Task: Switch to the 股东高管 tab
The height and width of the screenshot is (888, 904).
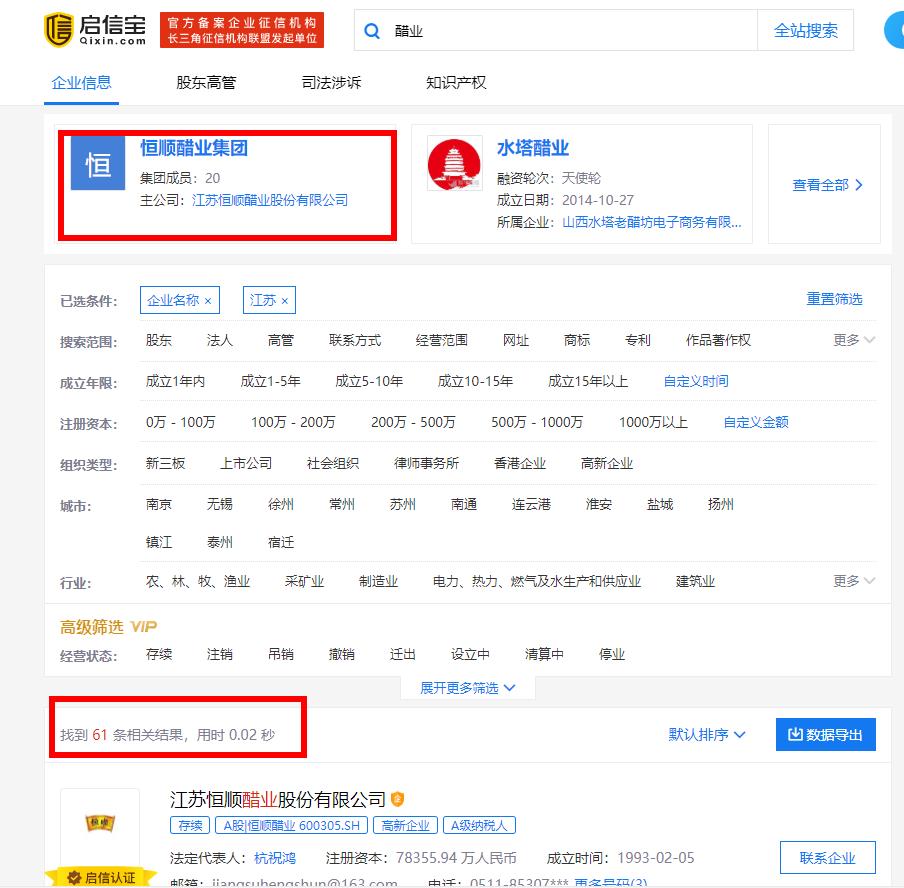Action: 206,83
